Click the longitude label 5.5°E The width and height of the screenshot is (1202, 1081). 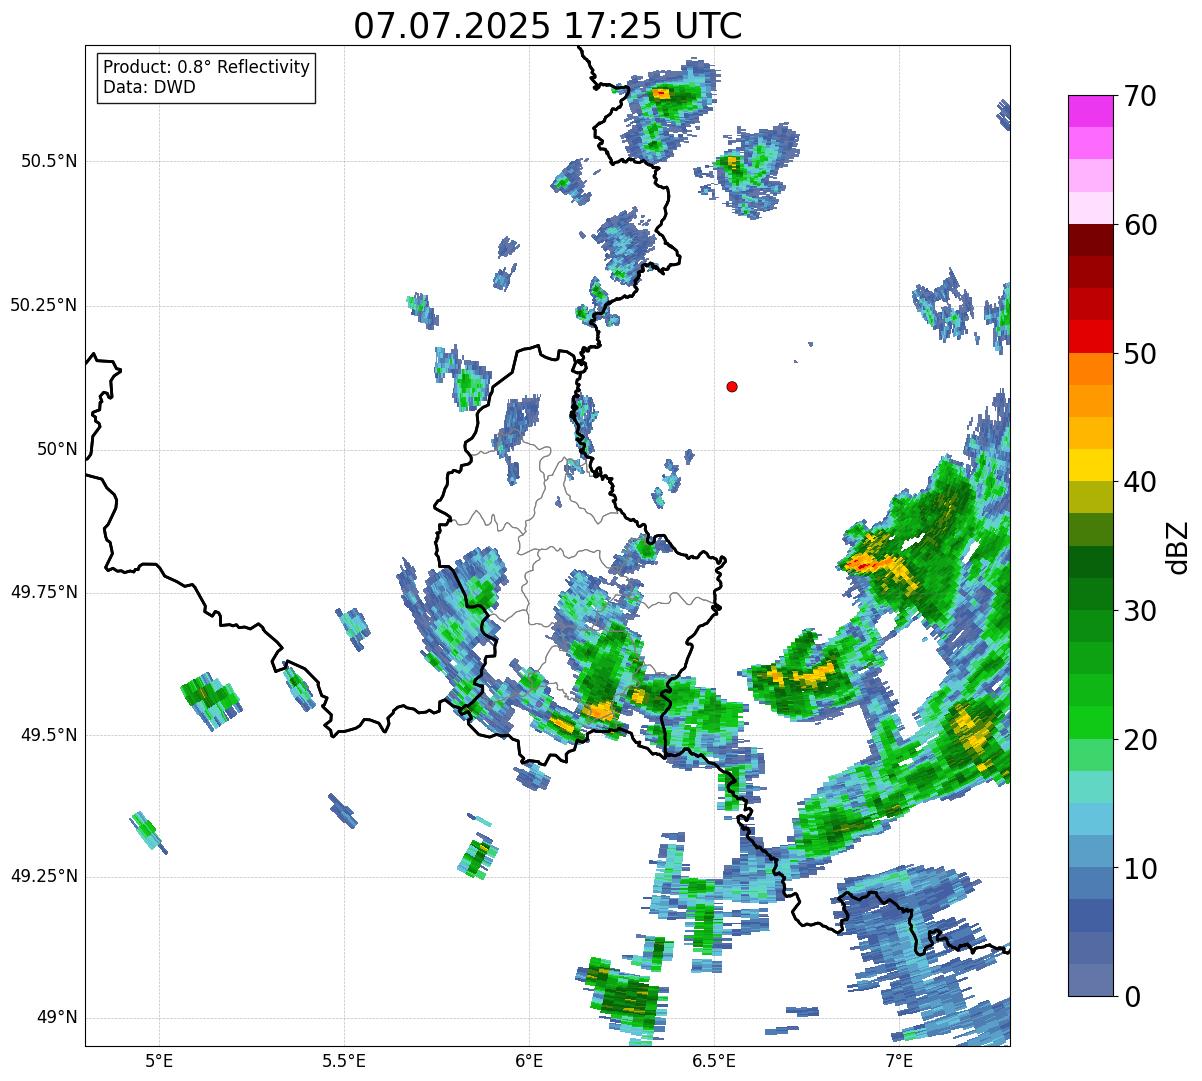pos(344,1060)
